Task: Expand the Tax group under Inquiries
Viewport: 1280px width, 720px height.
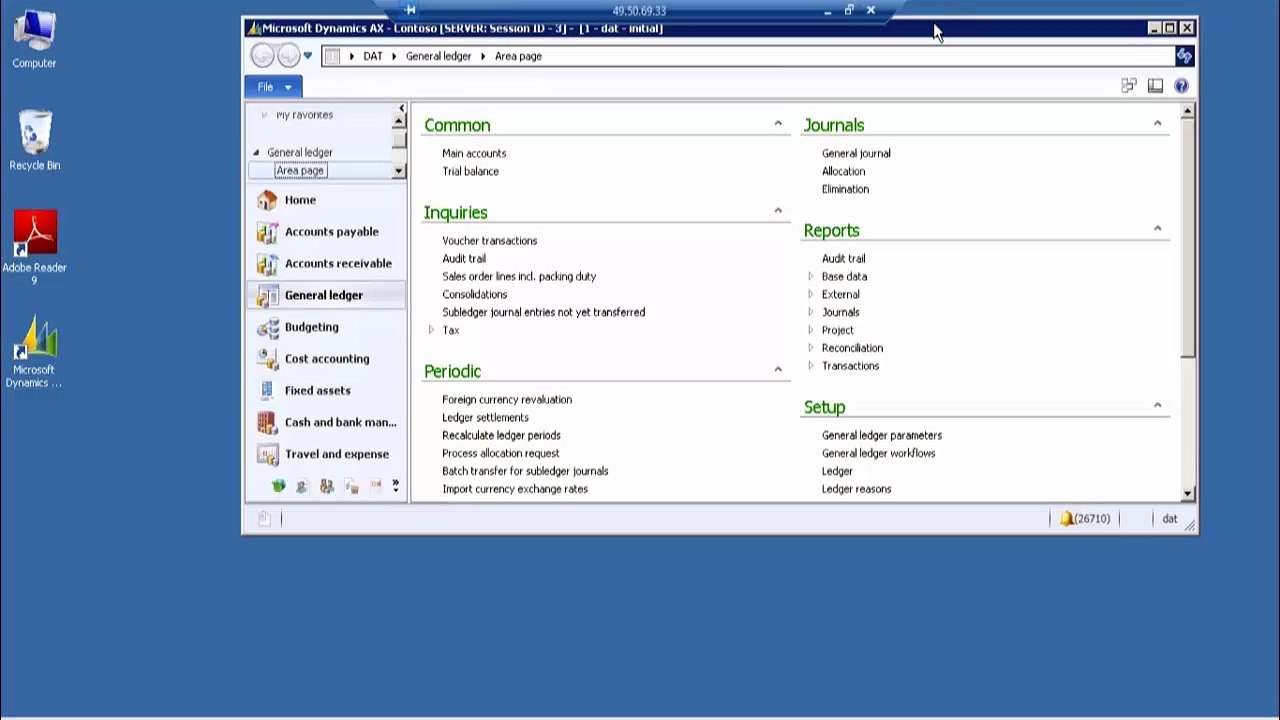Action: coord(431,330)
